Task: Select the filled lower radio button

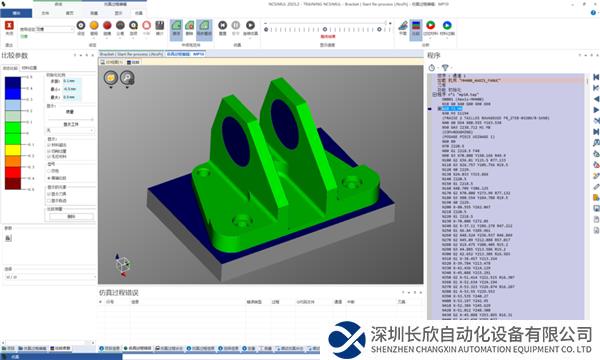Action: pyautogui.click(x=49, y=178)
